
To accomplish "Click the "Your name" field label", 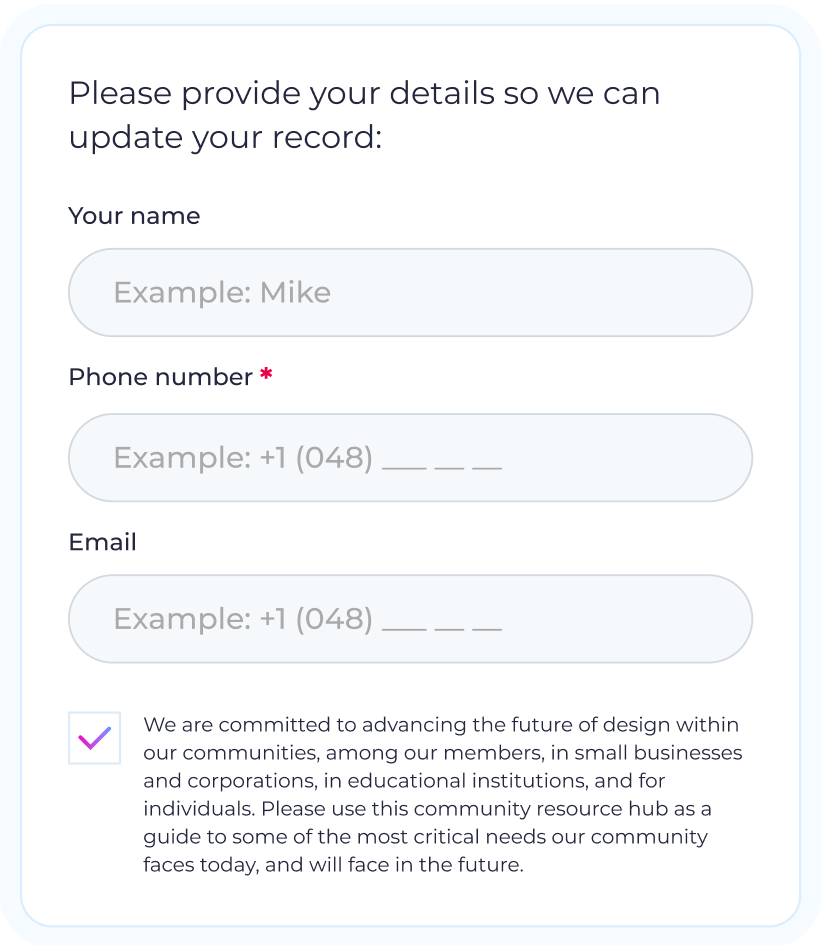I will pos(134,216).
